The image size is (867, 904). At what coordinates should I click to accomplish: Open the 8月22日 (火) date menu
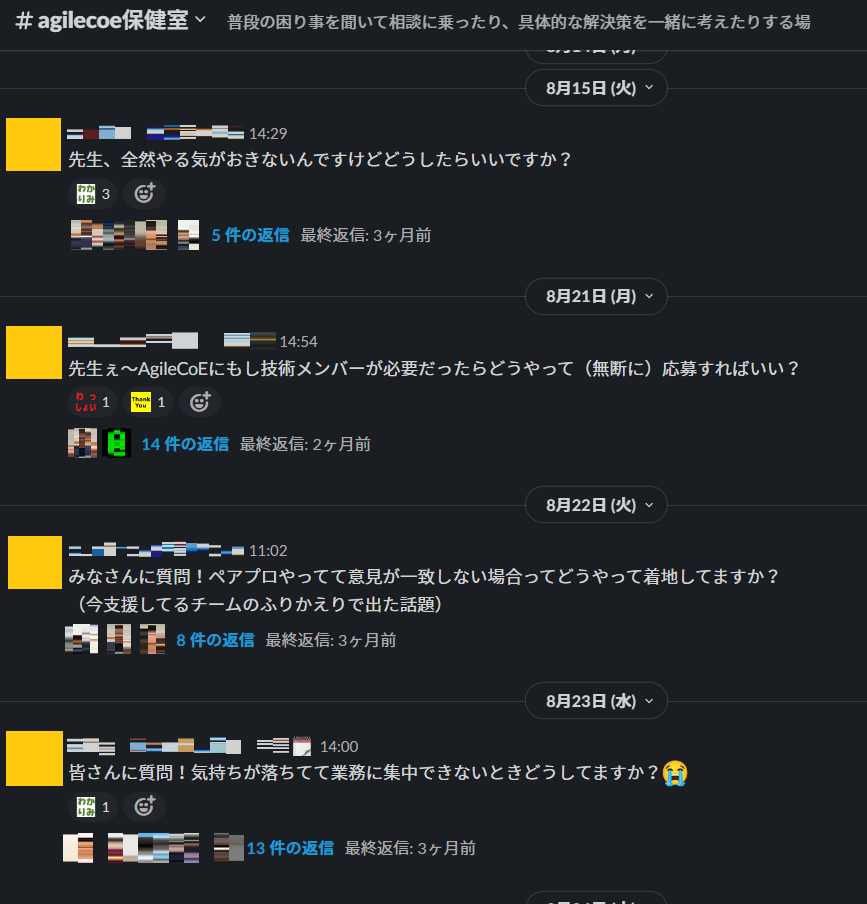tap(596, 505)
